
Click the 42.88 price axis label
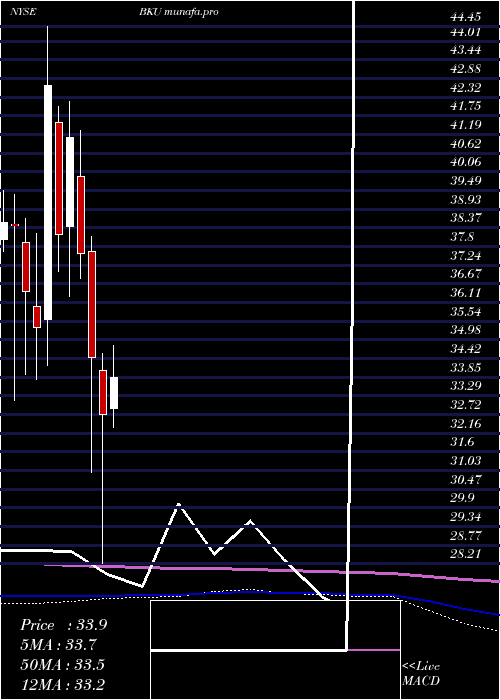pos(466,69)
